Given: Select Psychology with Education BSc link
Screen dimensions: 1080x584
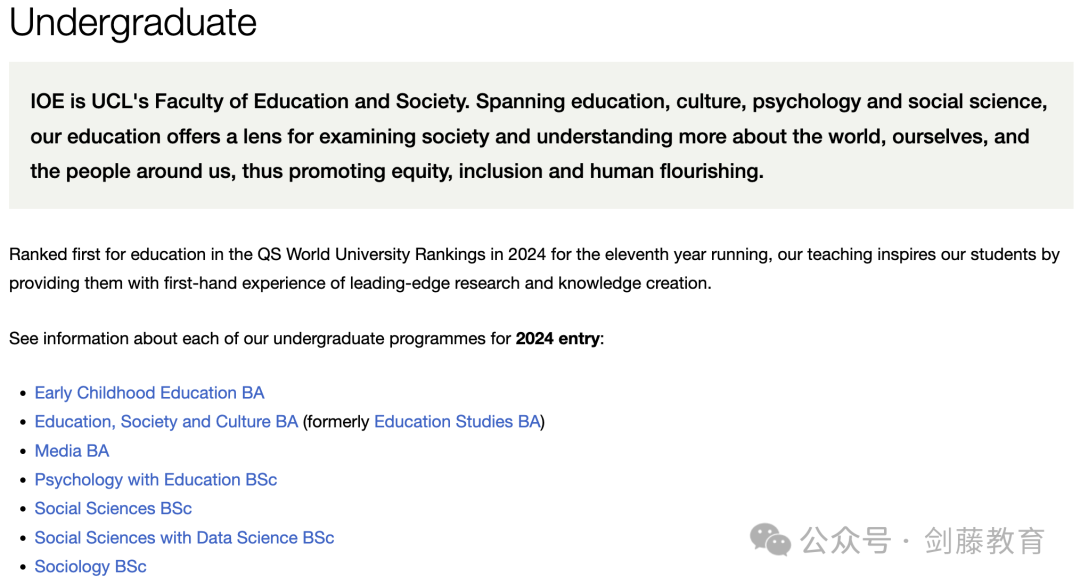Looking at the screenshot, I should [x=156, y=479].
